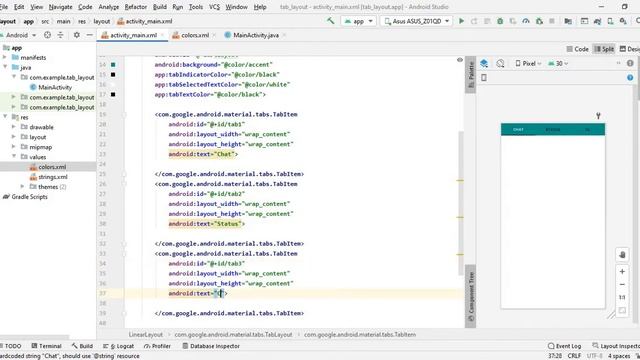Click the Make Project hammer icon
The width and height of the screenshot is (640, 360).
[x=331, y=21]
